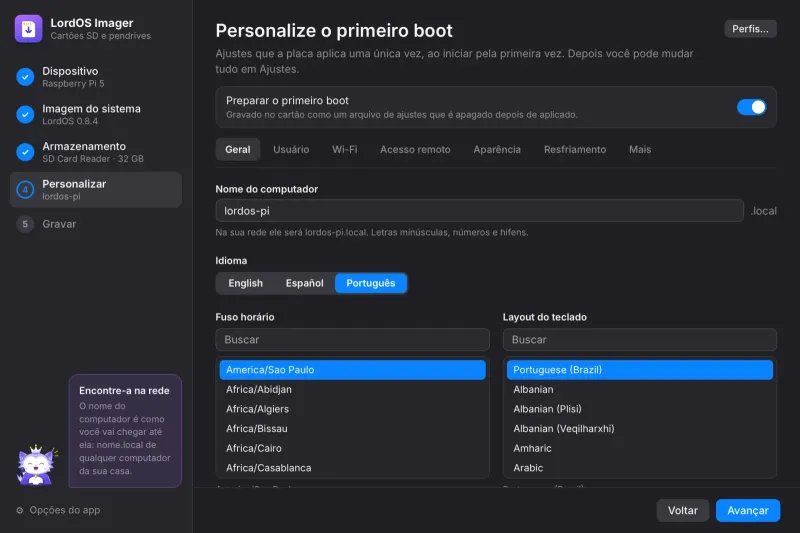Go to the Armazenamento step
800x533 pixels.
96,152
